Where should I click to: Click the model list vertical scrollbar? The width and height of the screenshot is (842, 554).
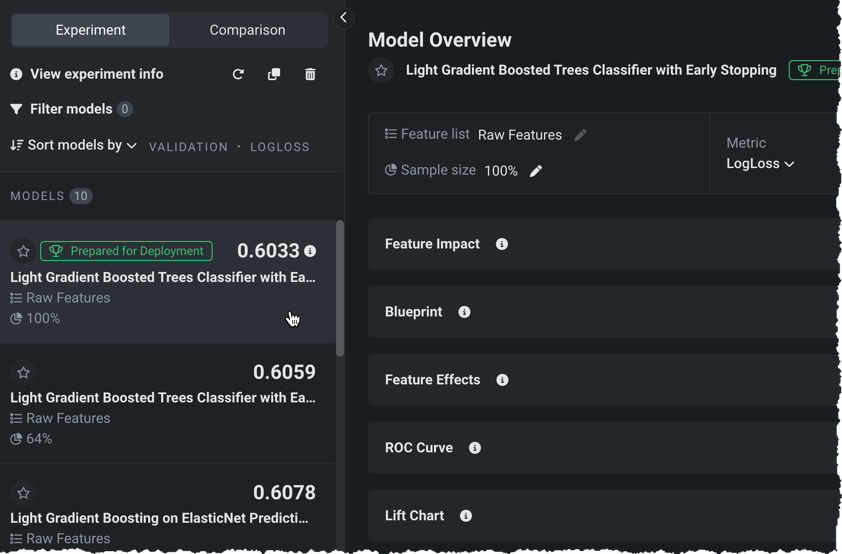tap(340, 290)
